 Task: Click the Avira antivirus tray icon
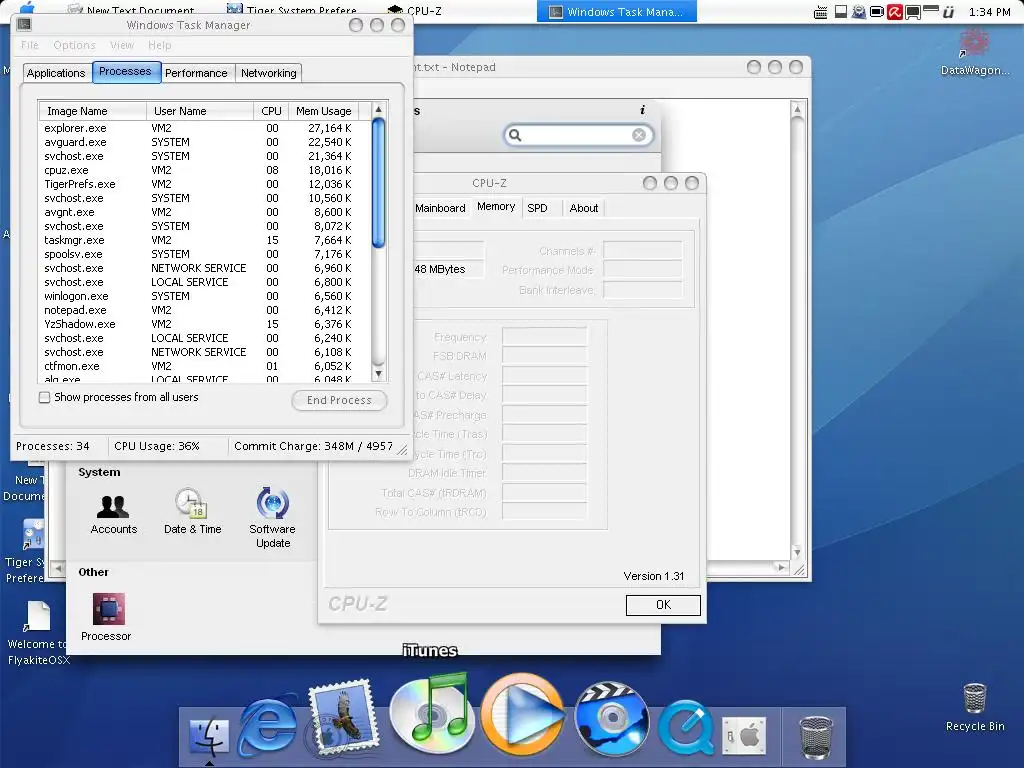894,12
